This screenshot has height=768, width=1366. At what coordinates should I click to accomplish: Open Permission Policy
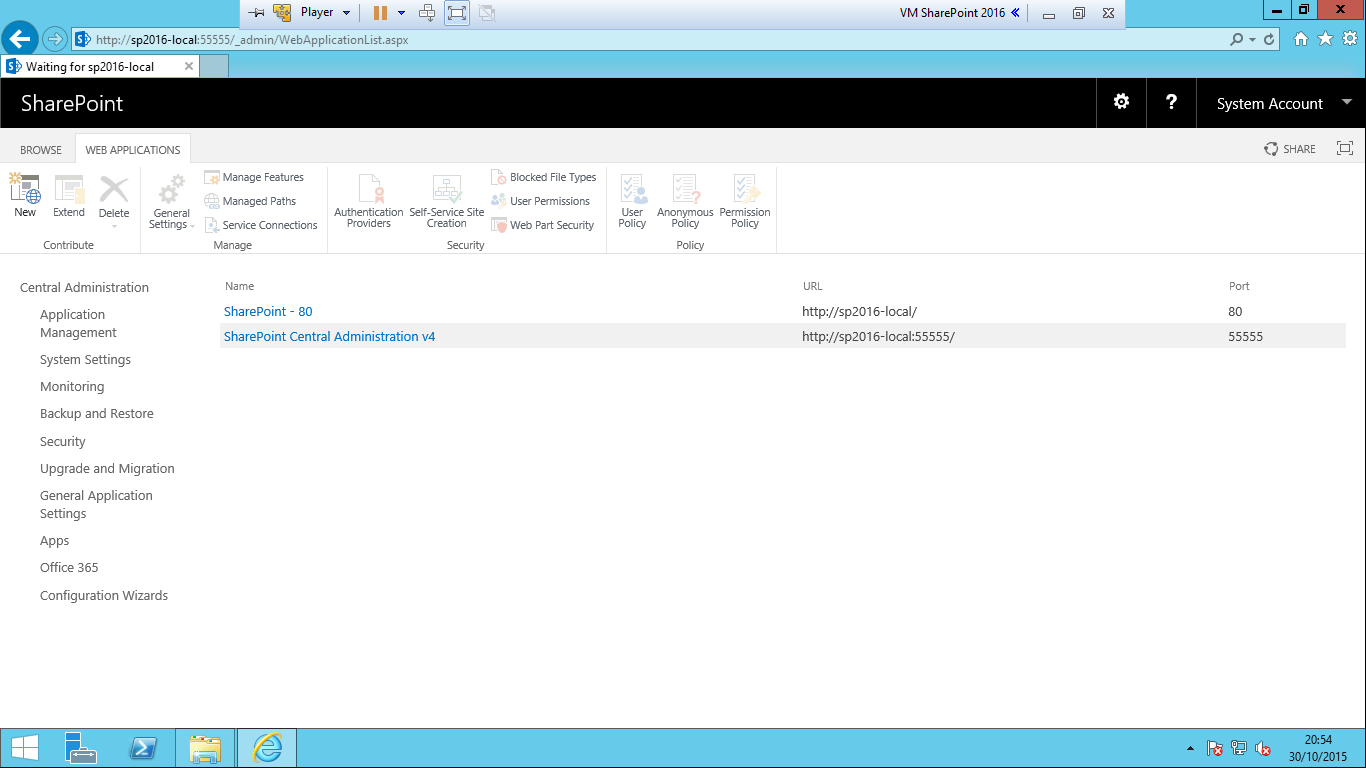[745, 202]
